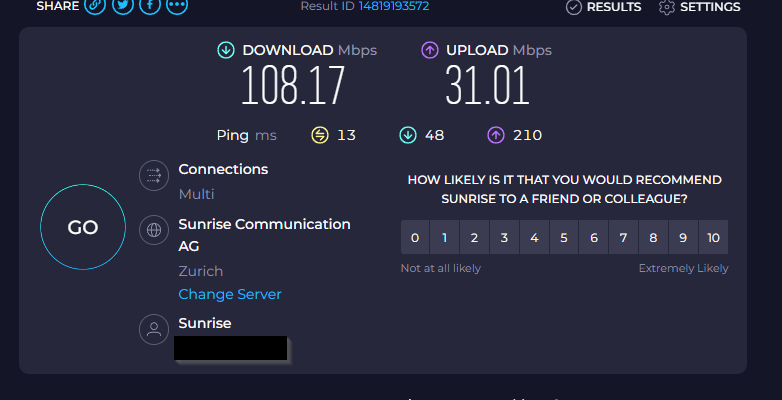Click the download arrow icon beside DOWNLOAD
This screenshot has width=782, height=400.
click(x=226, y=50)
